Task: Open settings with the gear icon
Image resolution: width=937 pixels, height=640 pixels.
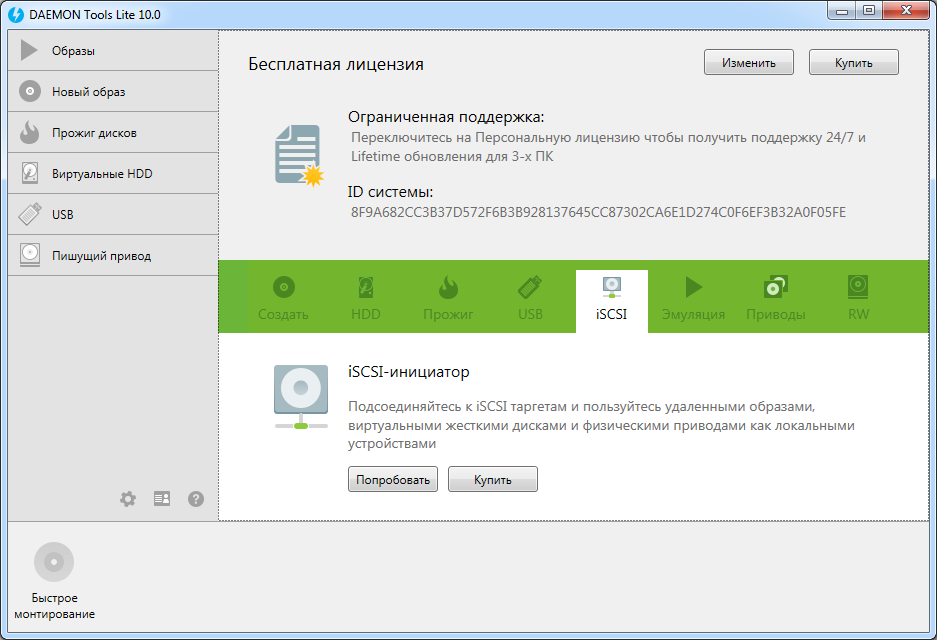Action: coord(128,499)
